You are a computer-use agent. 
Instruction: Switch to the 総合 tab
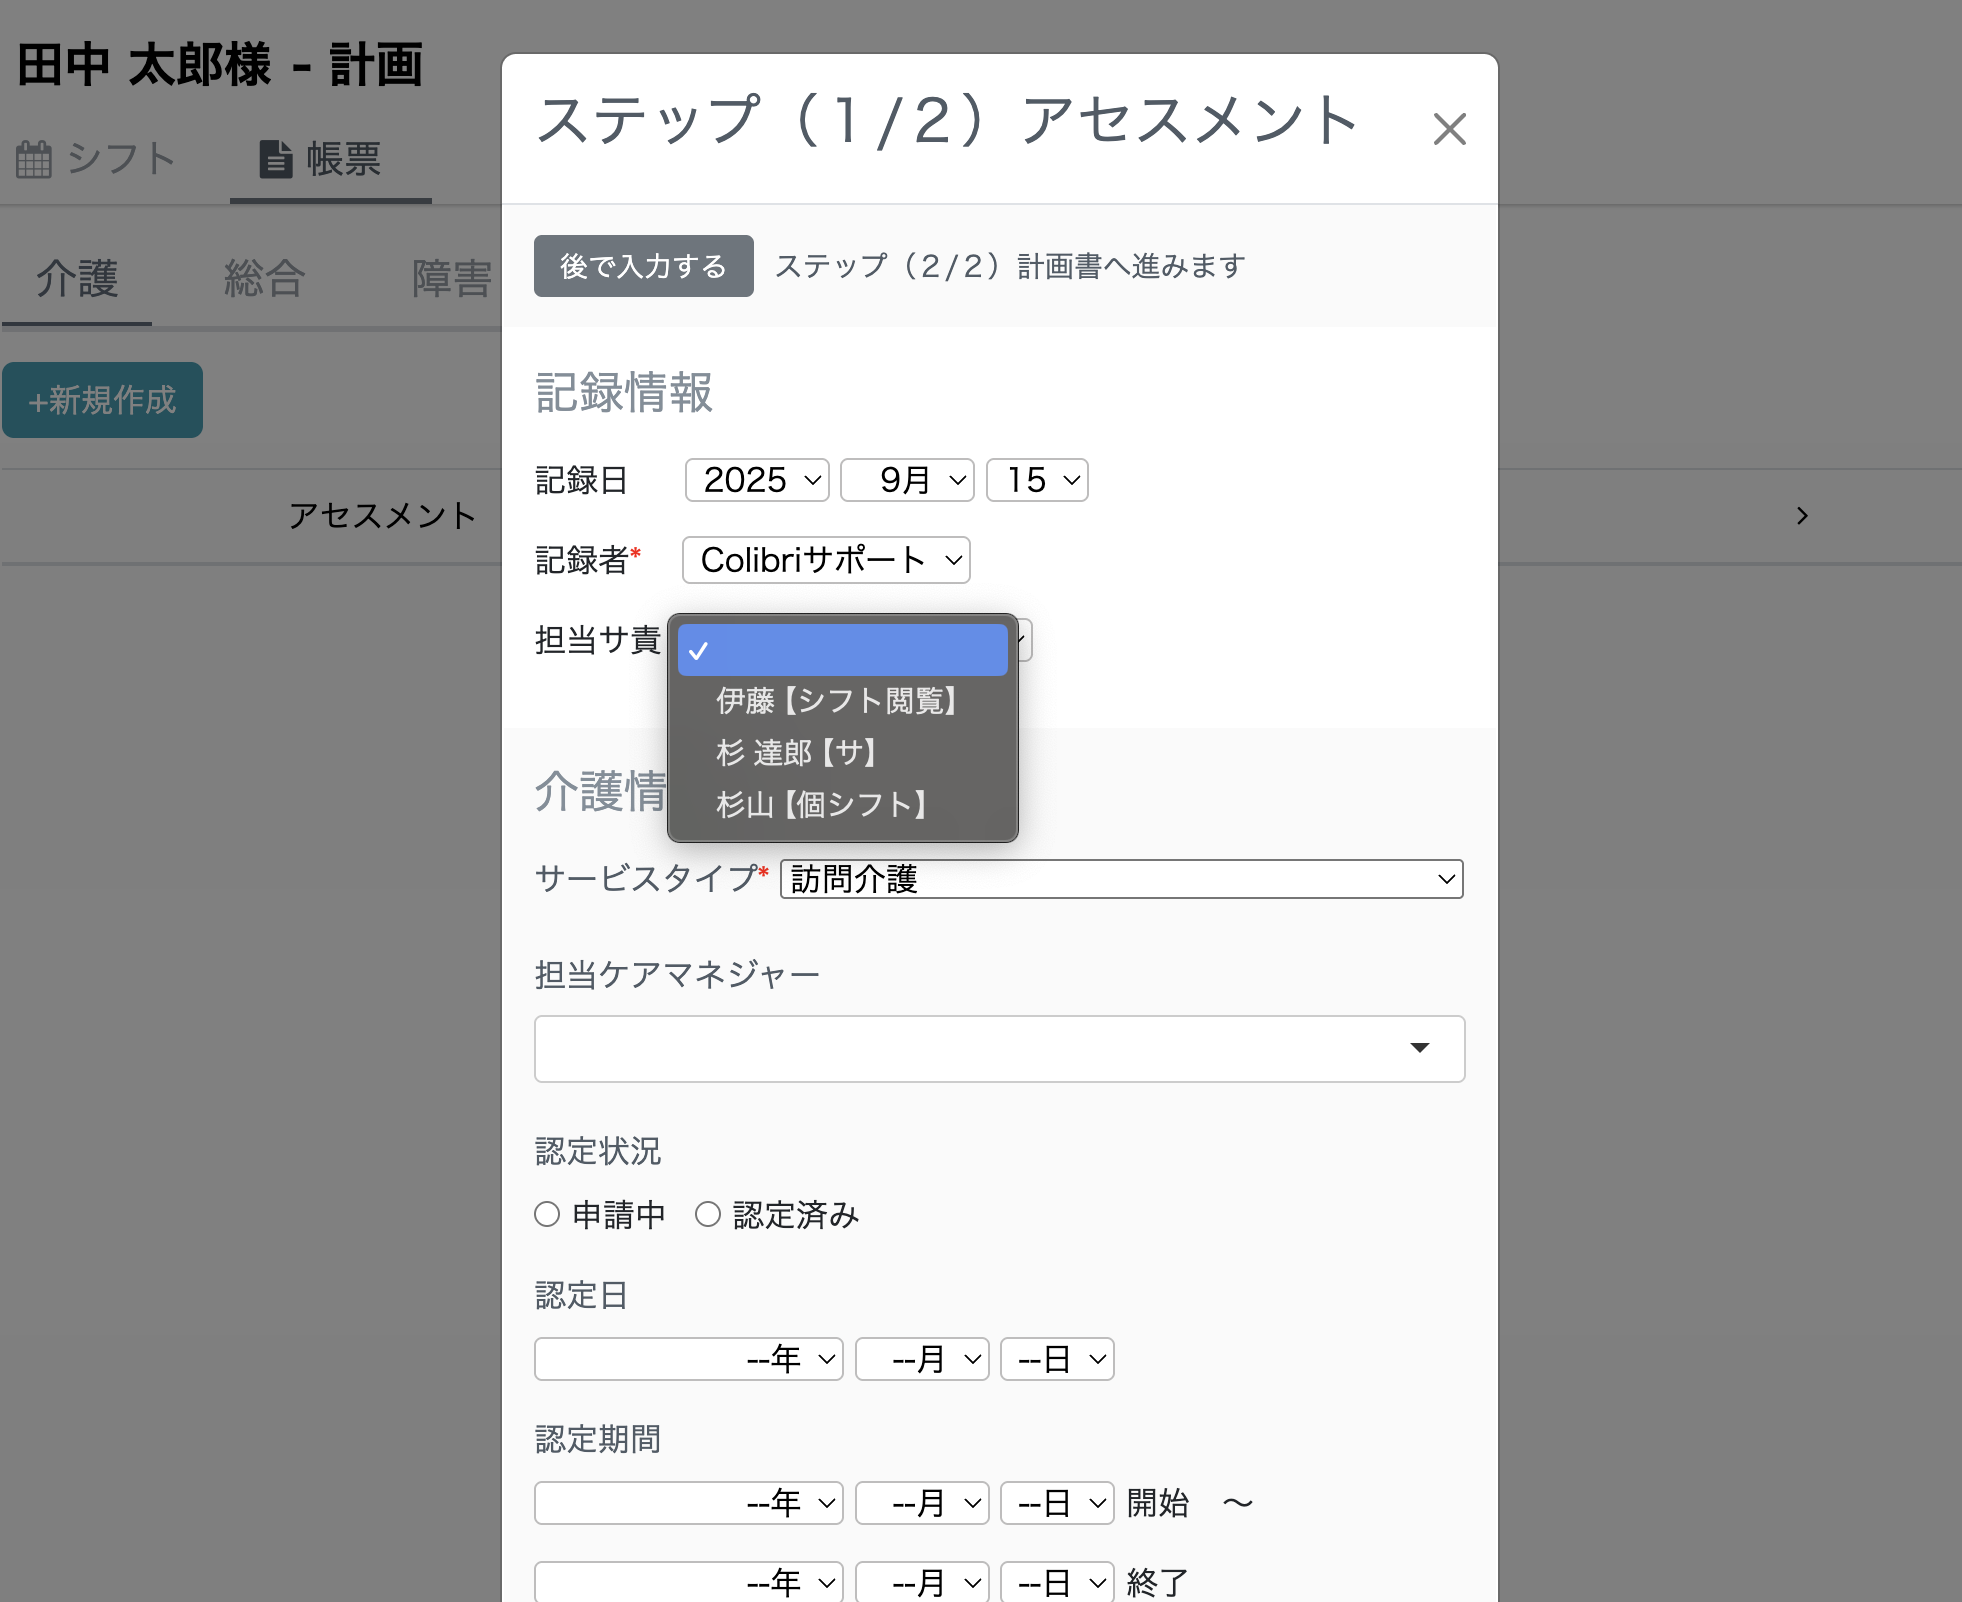coord(262,278)
